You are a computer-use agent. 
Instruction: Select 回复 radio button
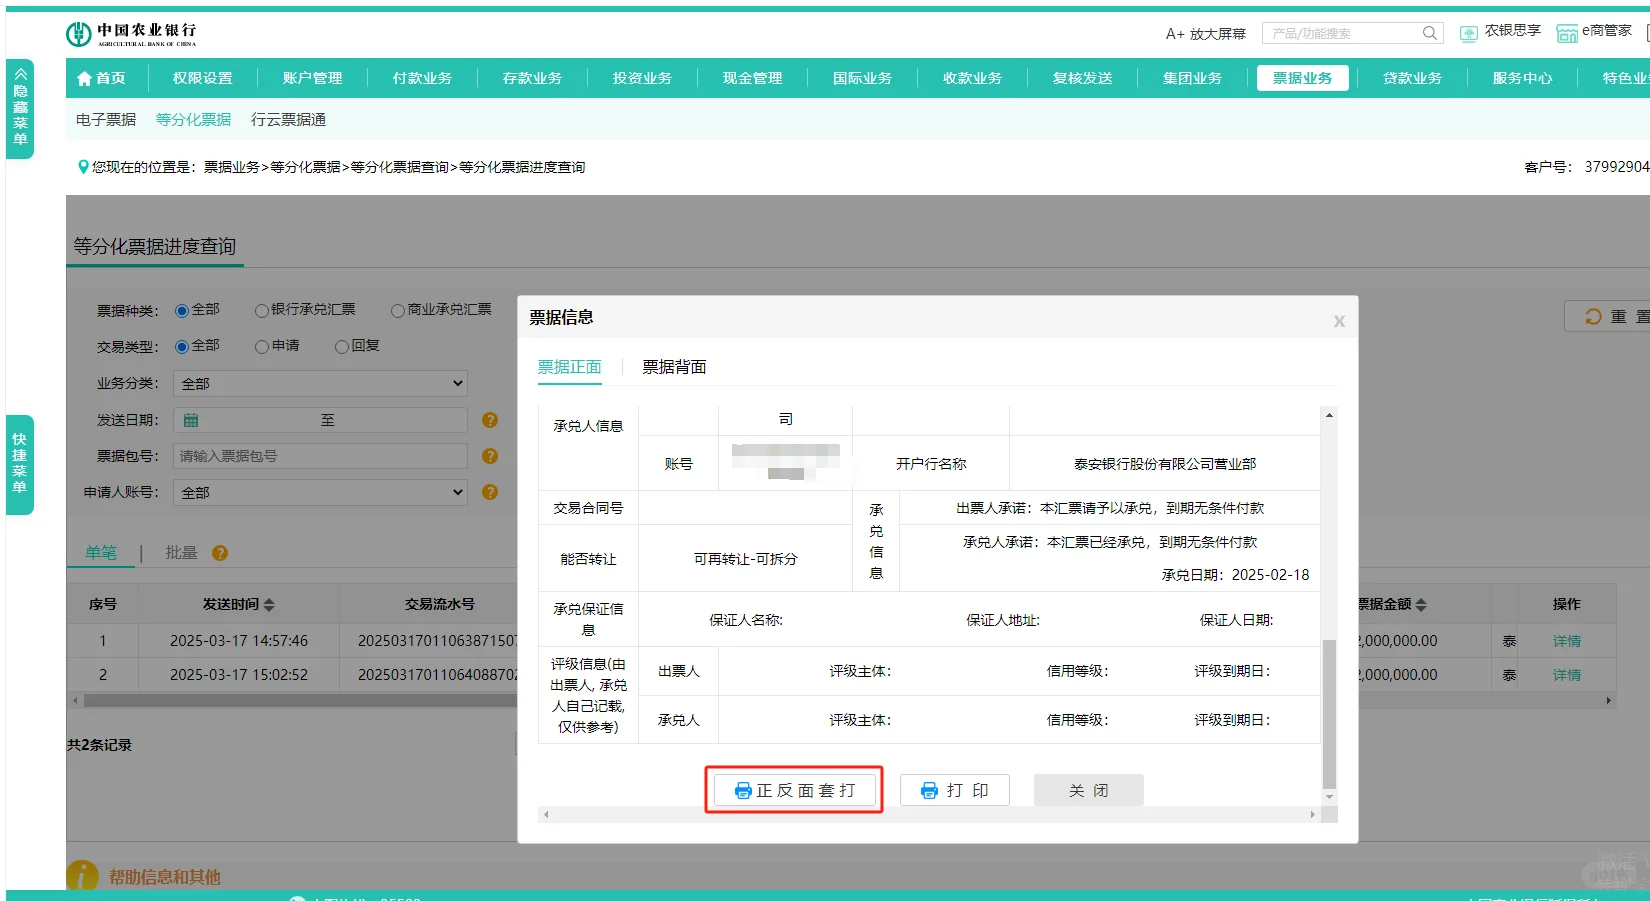(x=342, y=347)
